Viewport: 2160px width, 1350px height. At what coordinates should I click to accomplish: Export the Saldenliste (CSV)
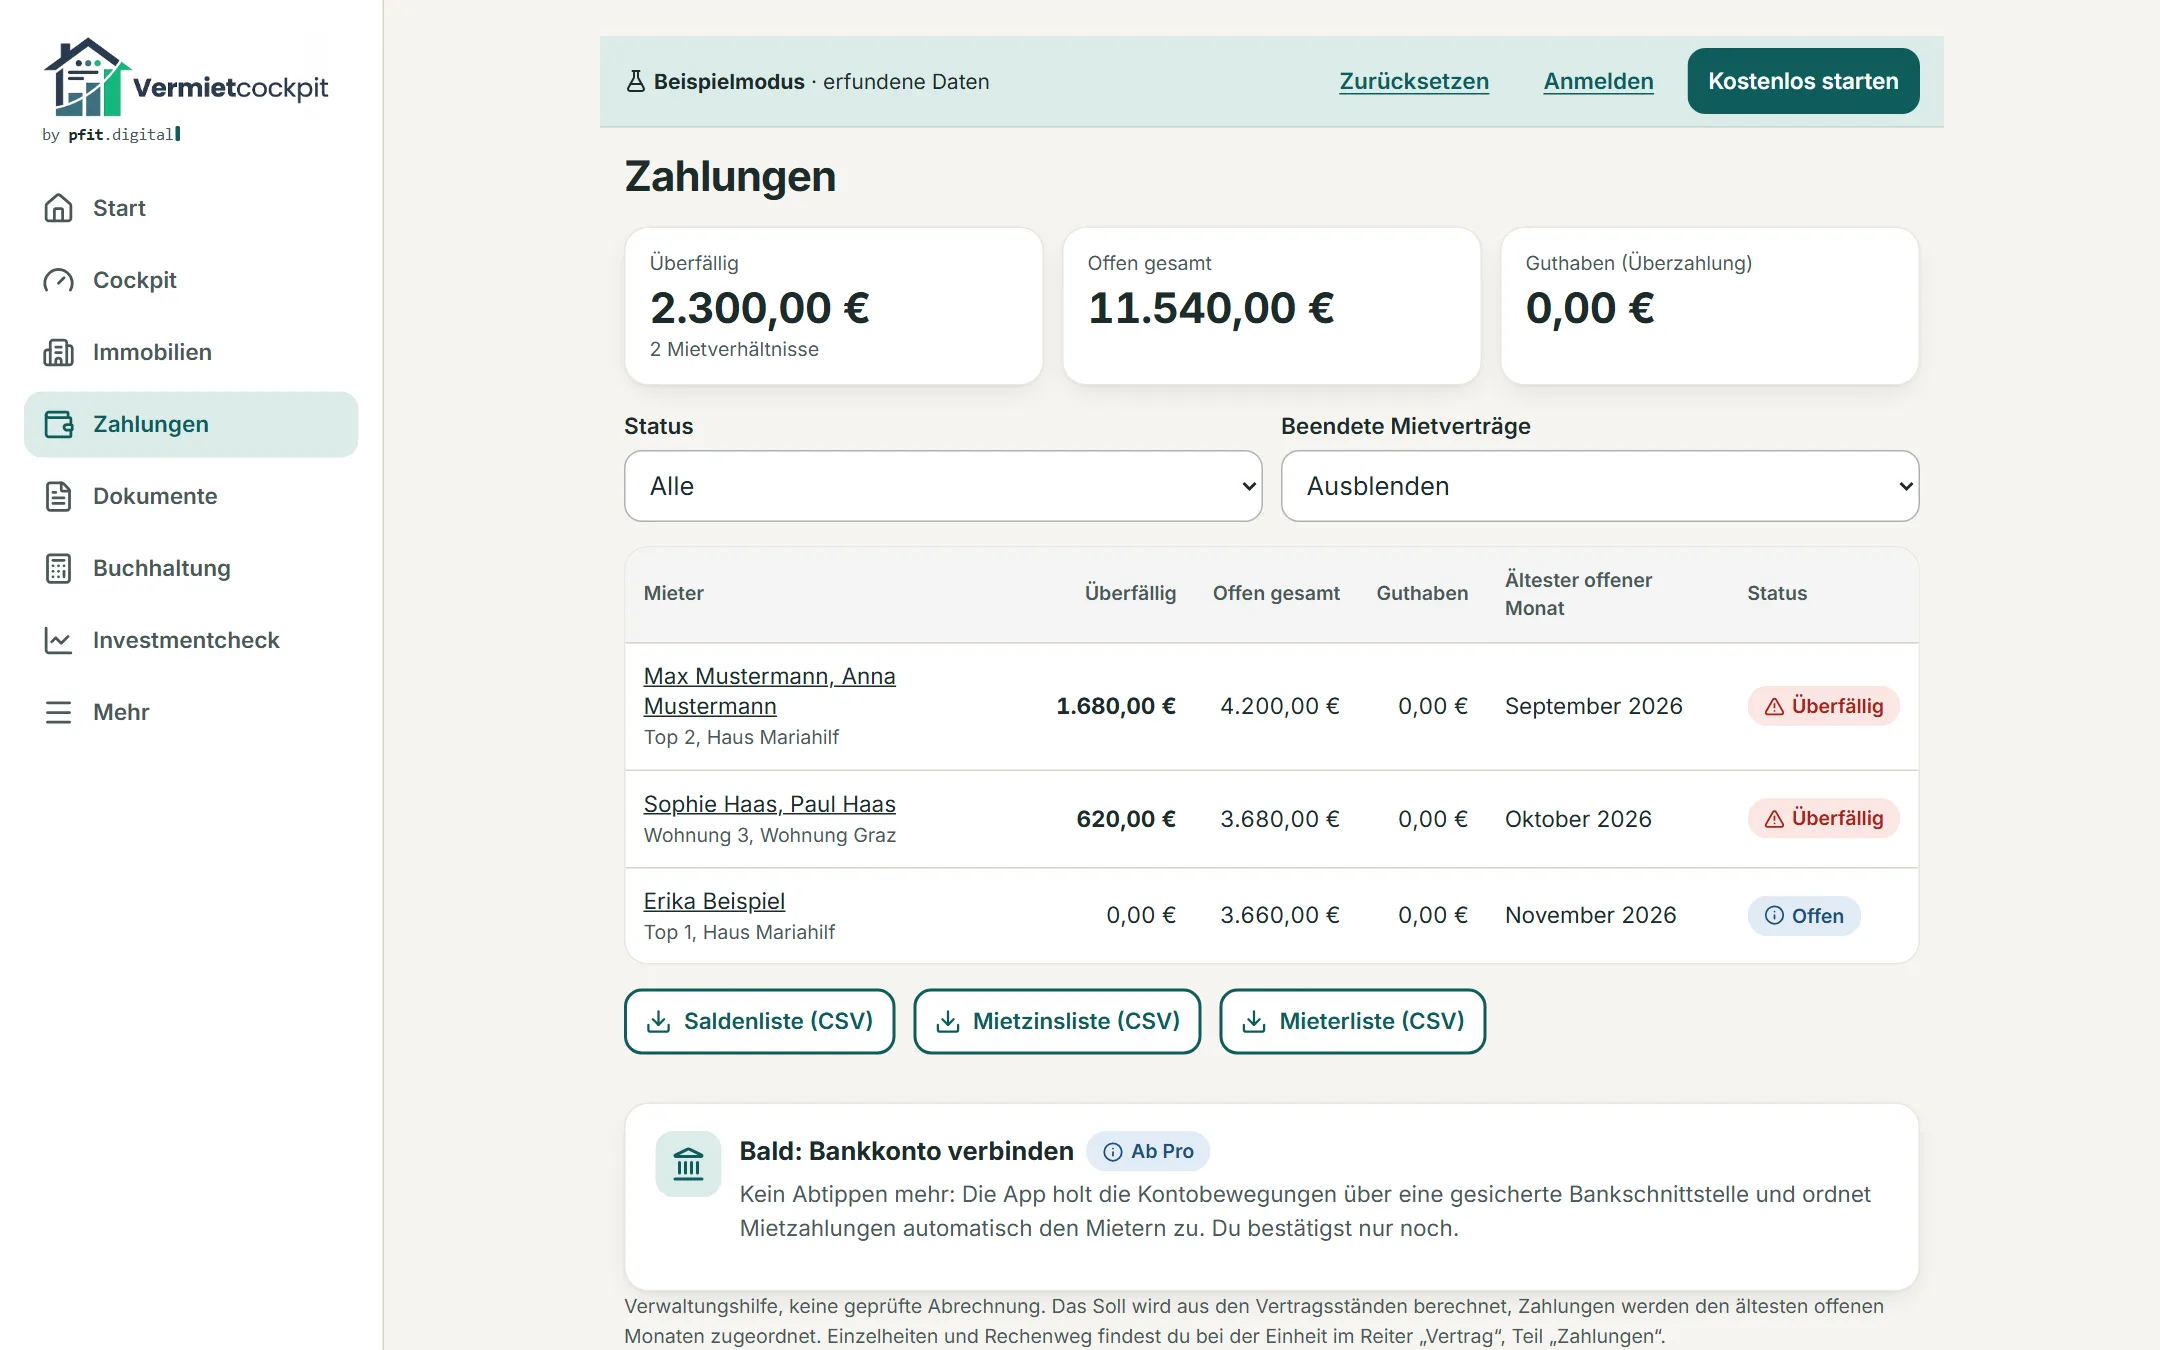tap(759, 1021)
